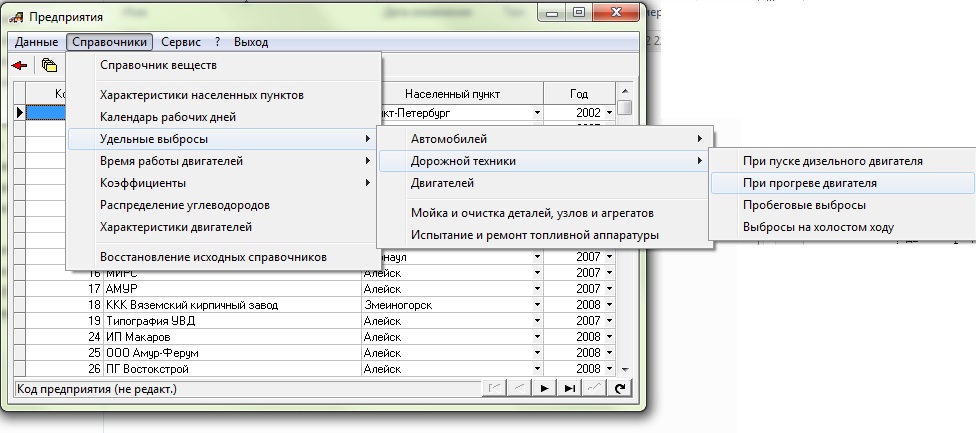The width and height of the screenshot is (976, 433).
Task: Click the copy folders toolbar icon
Action: pyautogui.click(x=49, y=65)
